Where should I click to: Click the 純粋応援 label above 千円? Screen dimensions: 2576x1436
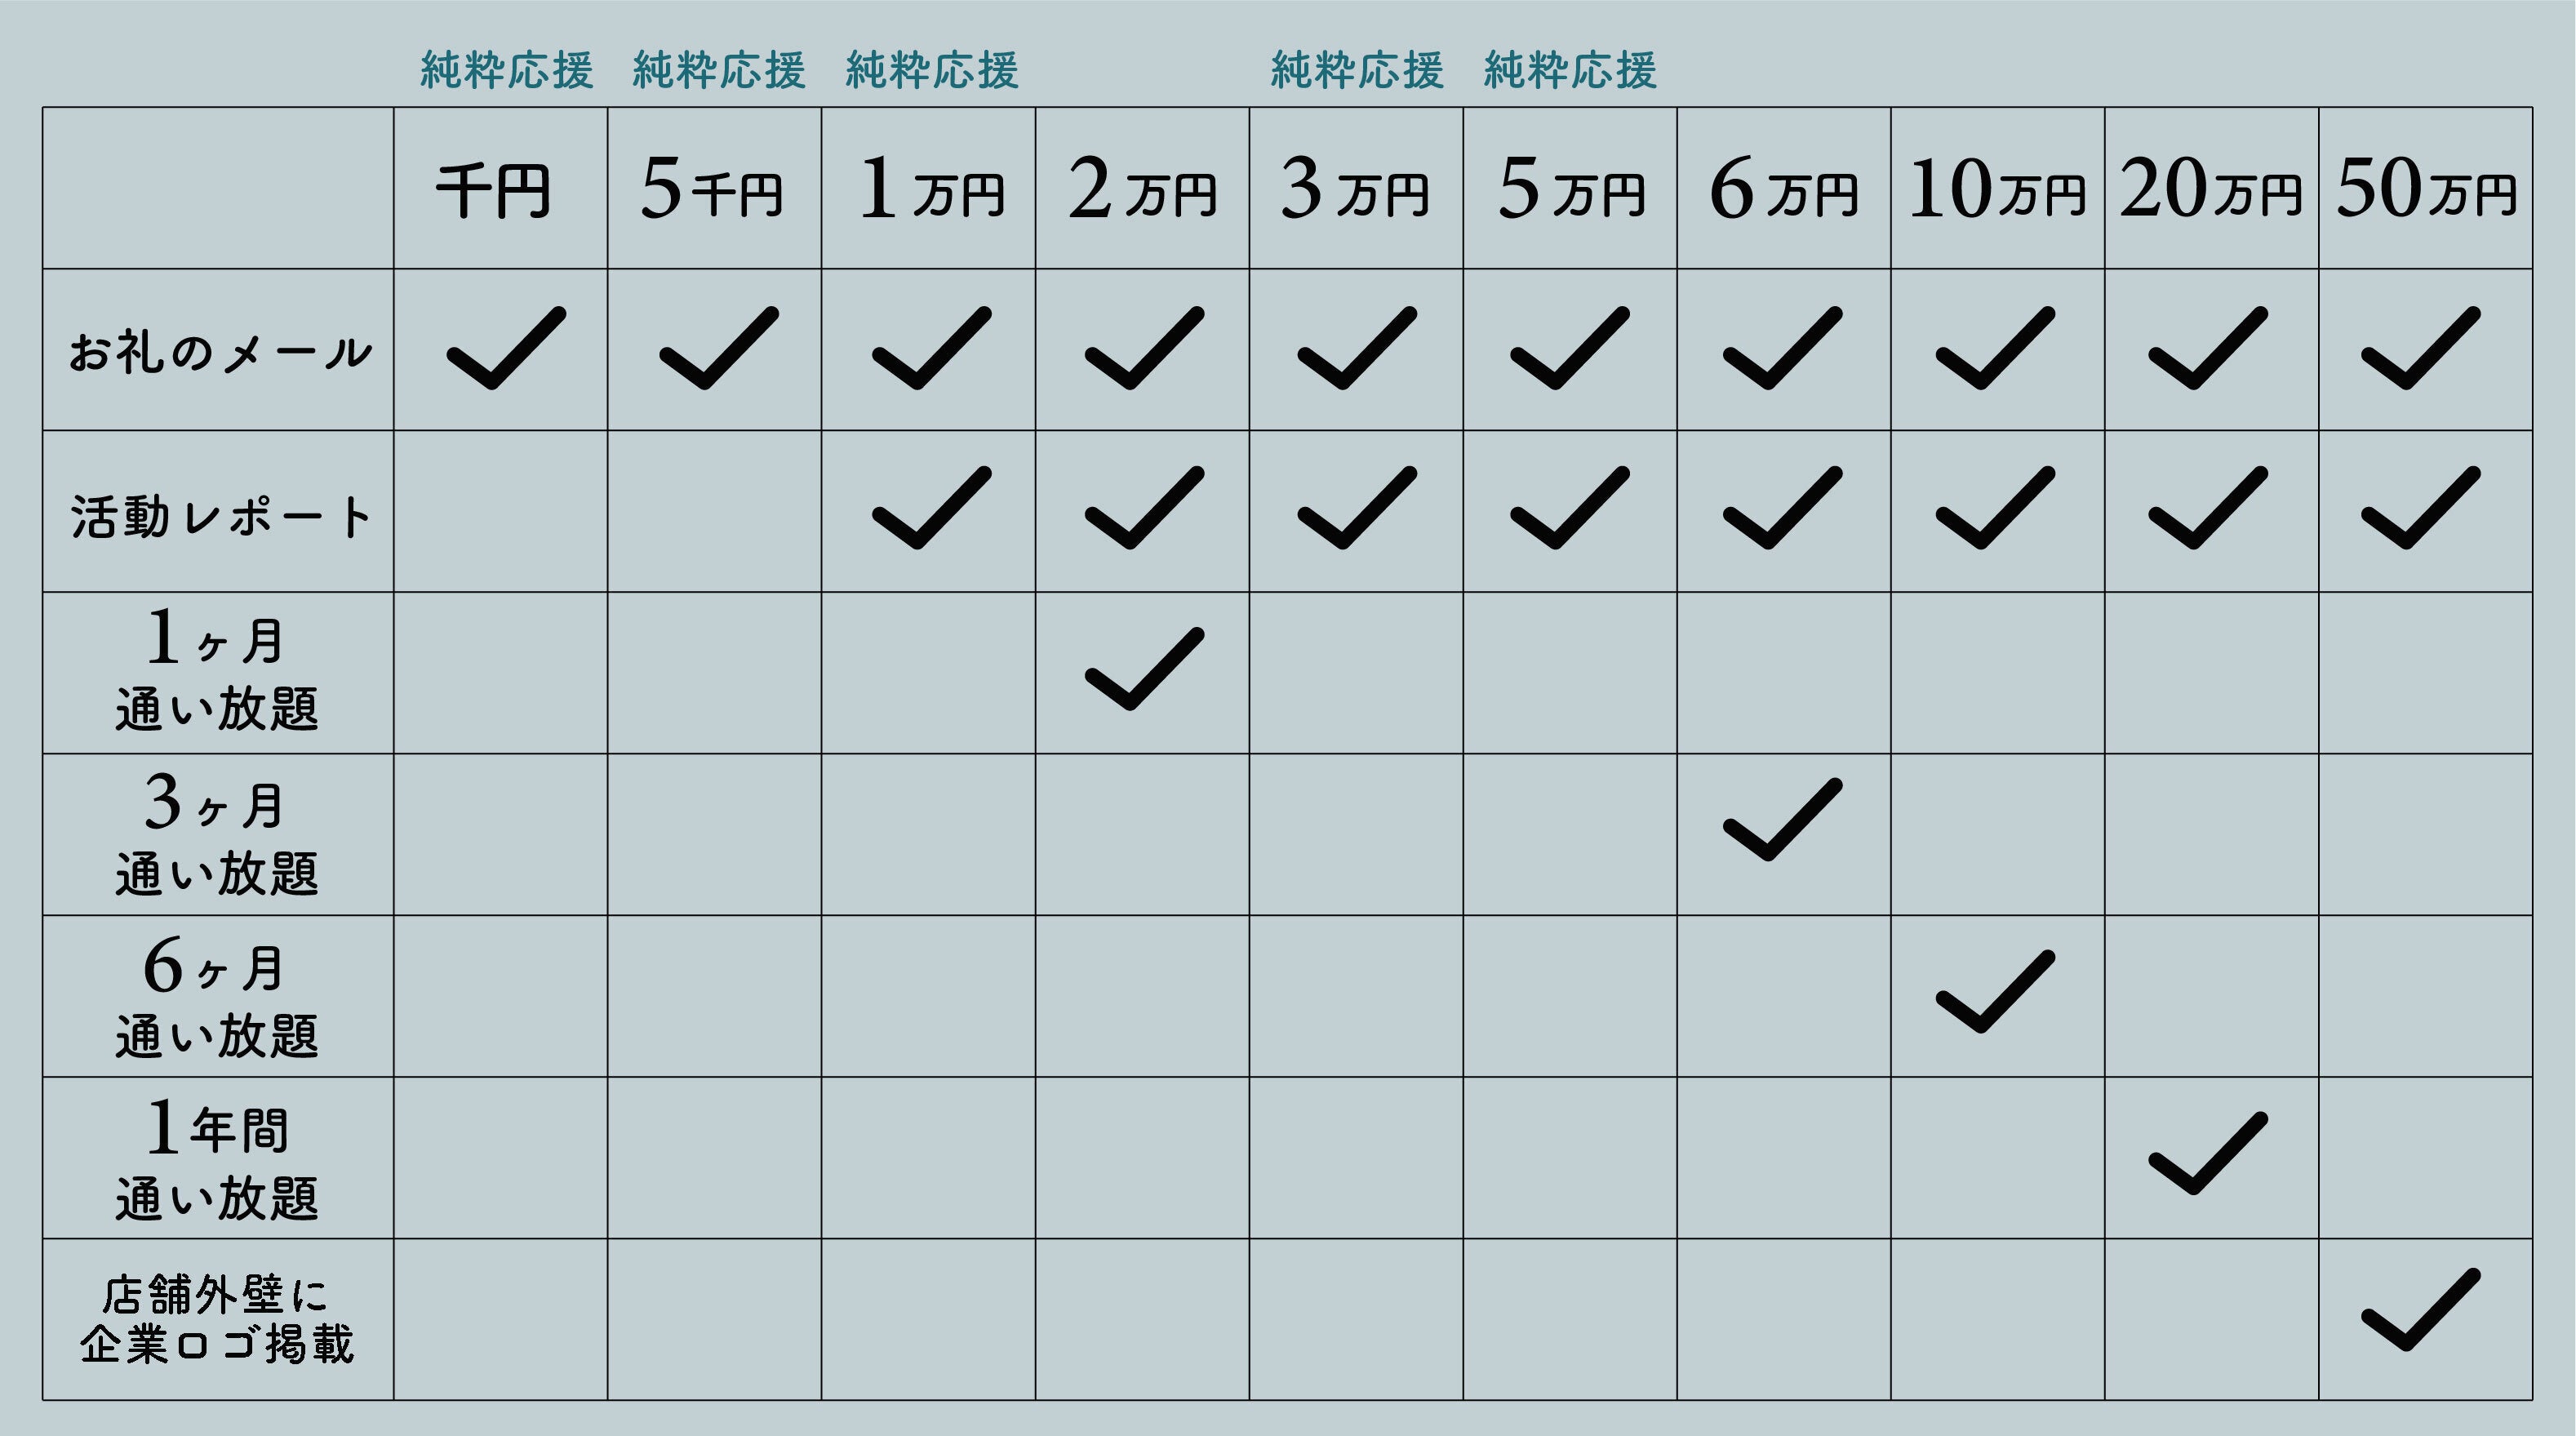click(506, 70)
